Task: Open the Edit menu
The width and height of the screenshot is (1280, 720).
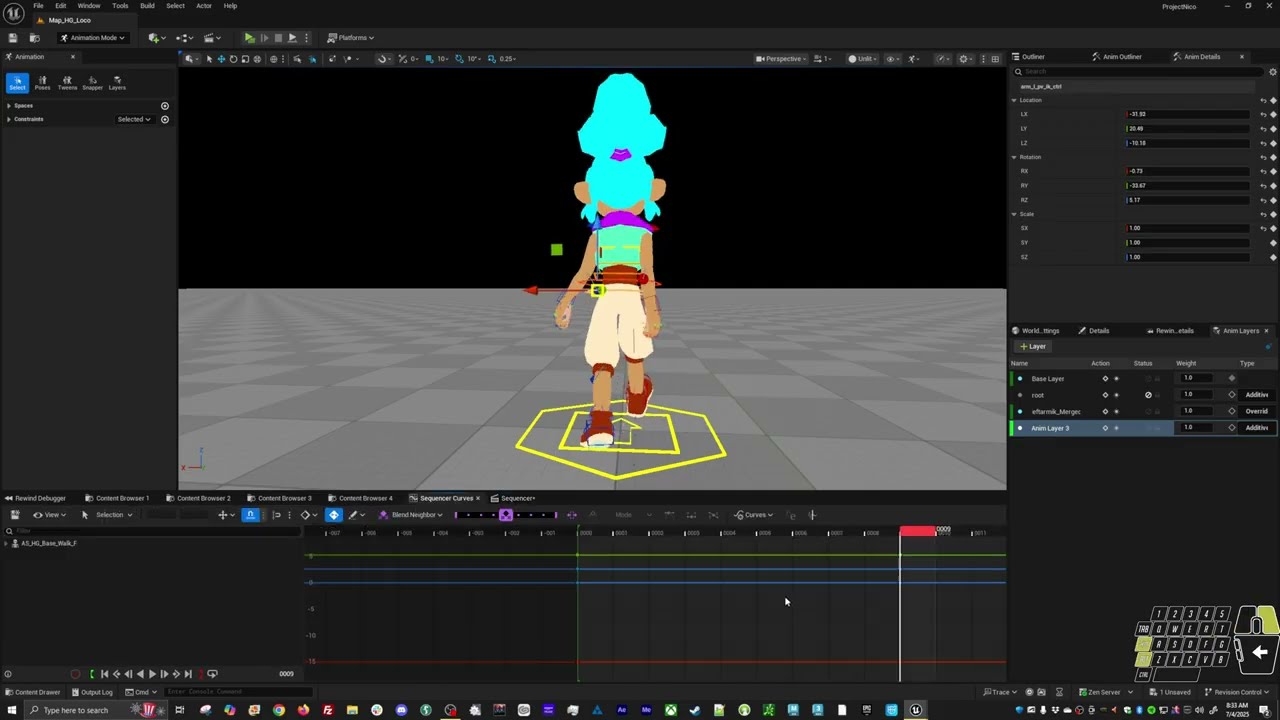Action: pos(61,6)
